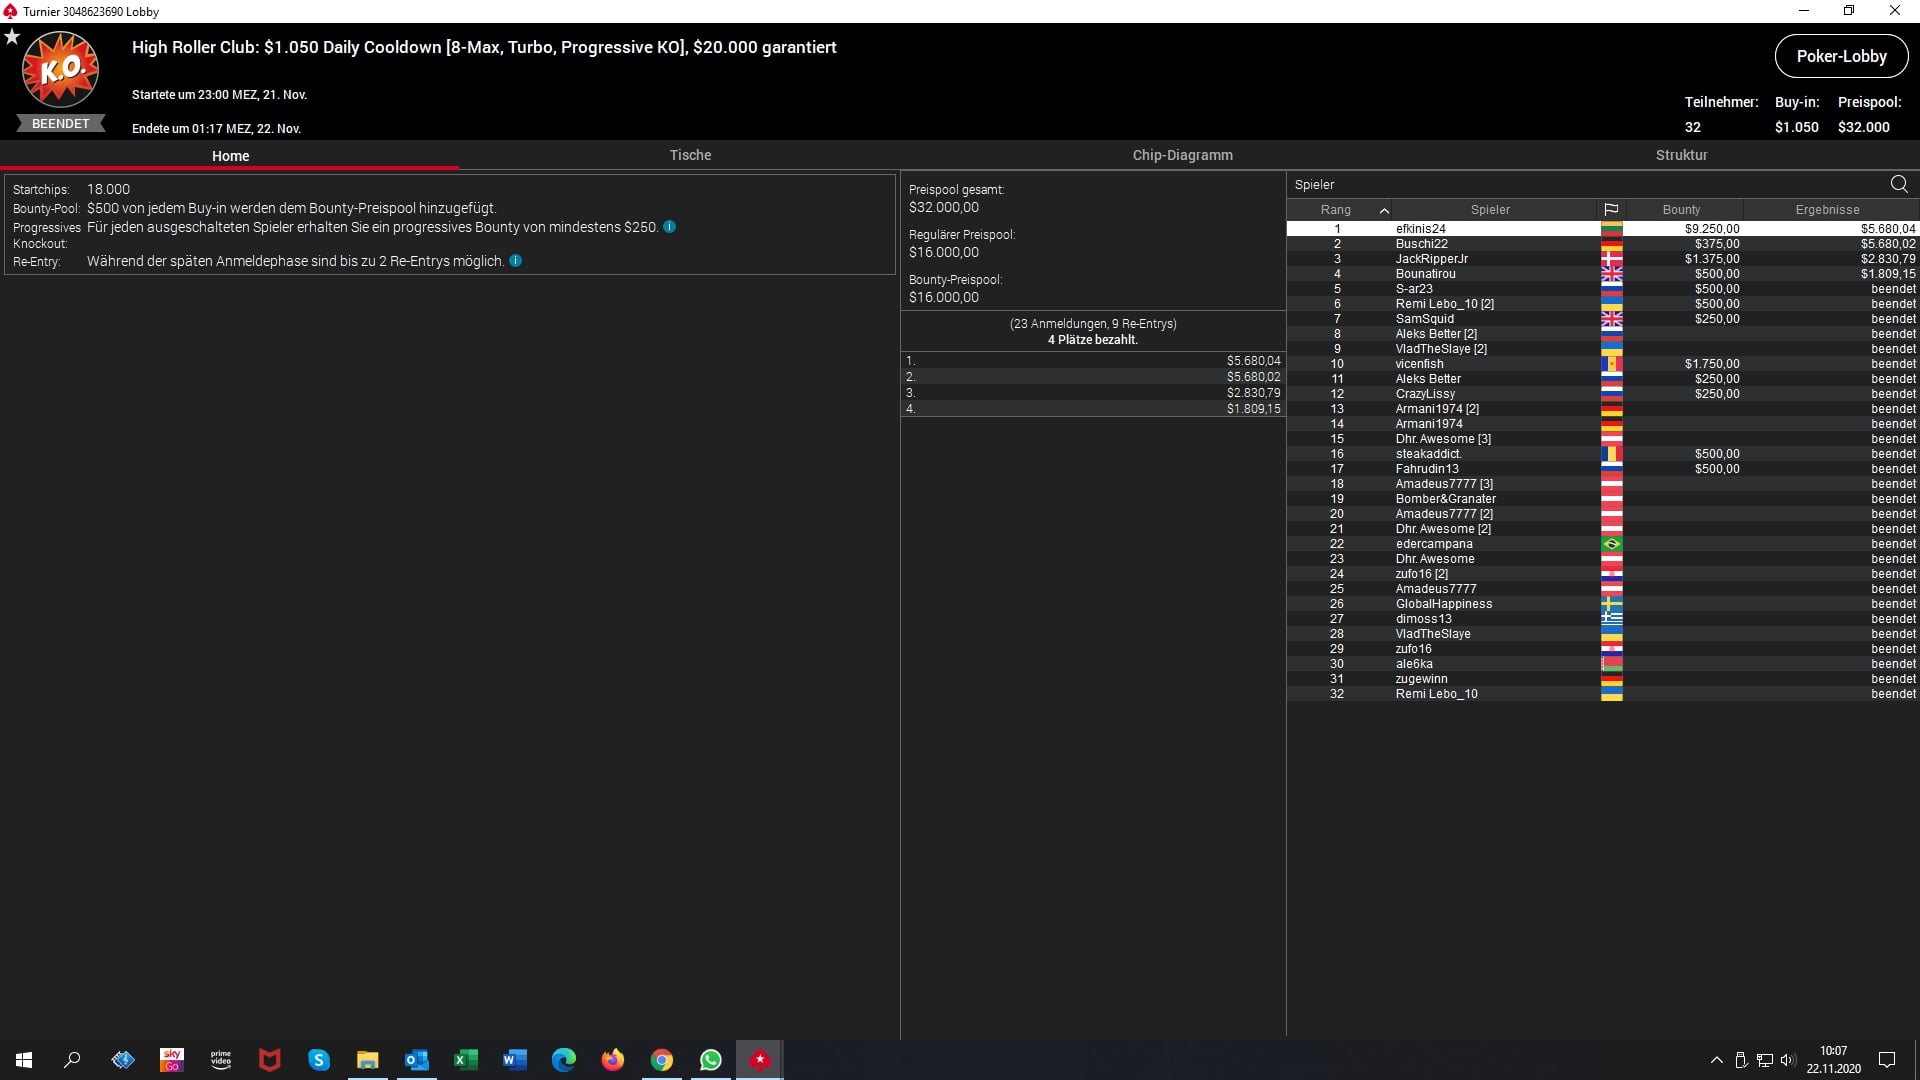This screenshot has width=1920, height=1080.
Task: Click the Spieler search field
Action: [x=1580, y=184]
